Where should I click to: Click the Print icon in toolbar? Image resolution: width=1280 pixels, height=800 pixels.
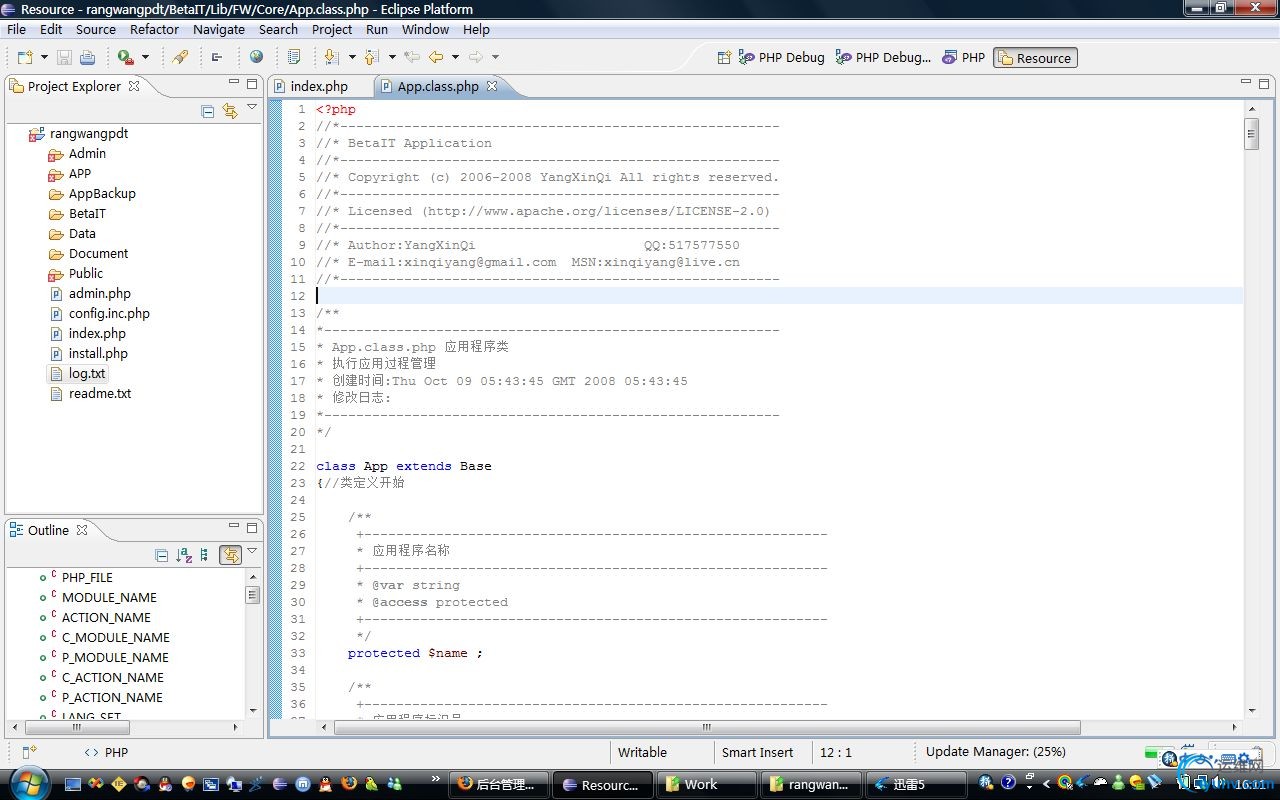87,57
